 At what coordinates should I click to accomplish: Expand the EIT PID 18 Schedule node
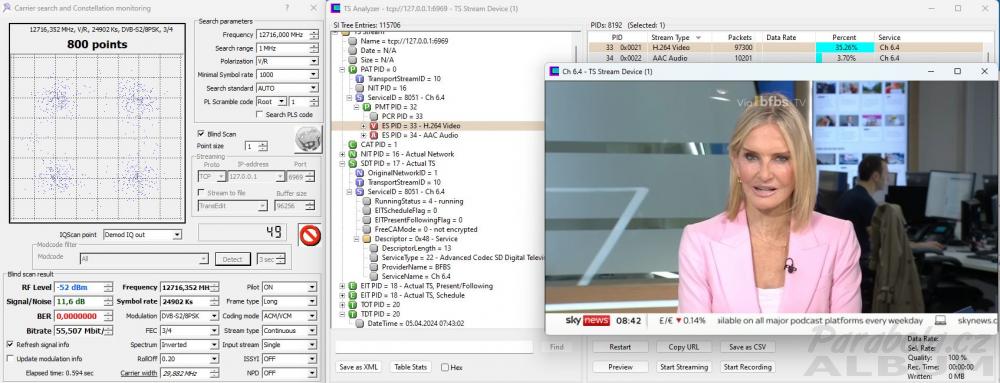coord(342,296)
